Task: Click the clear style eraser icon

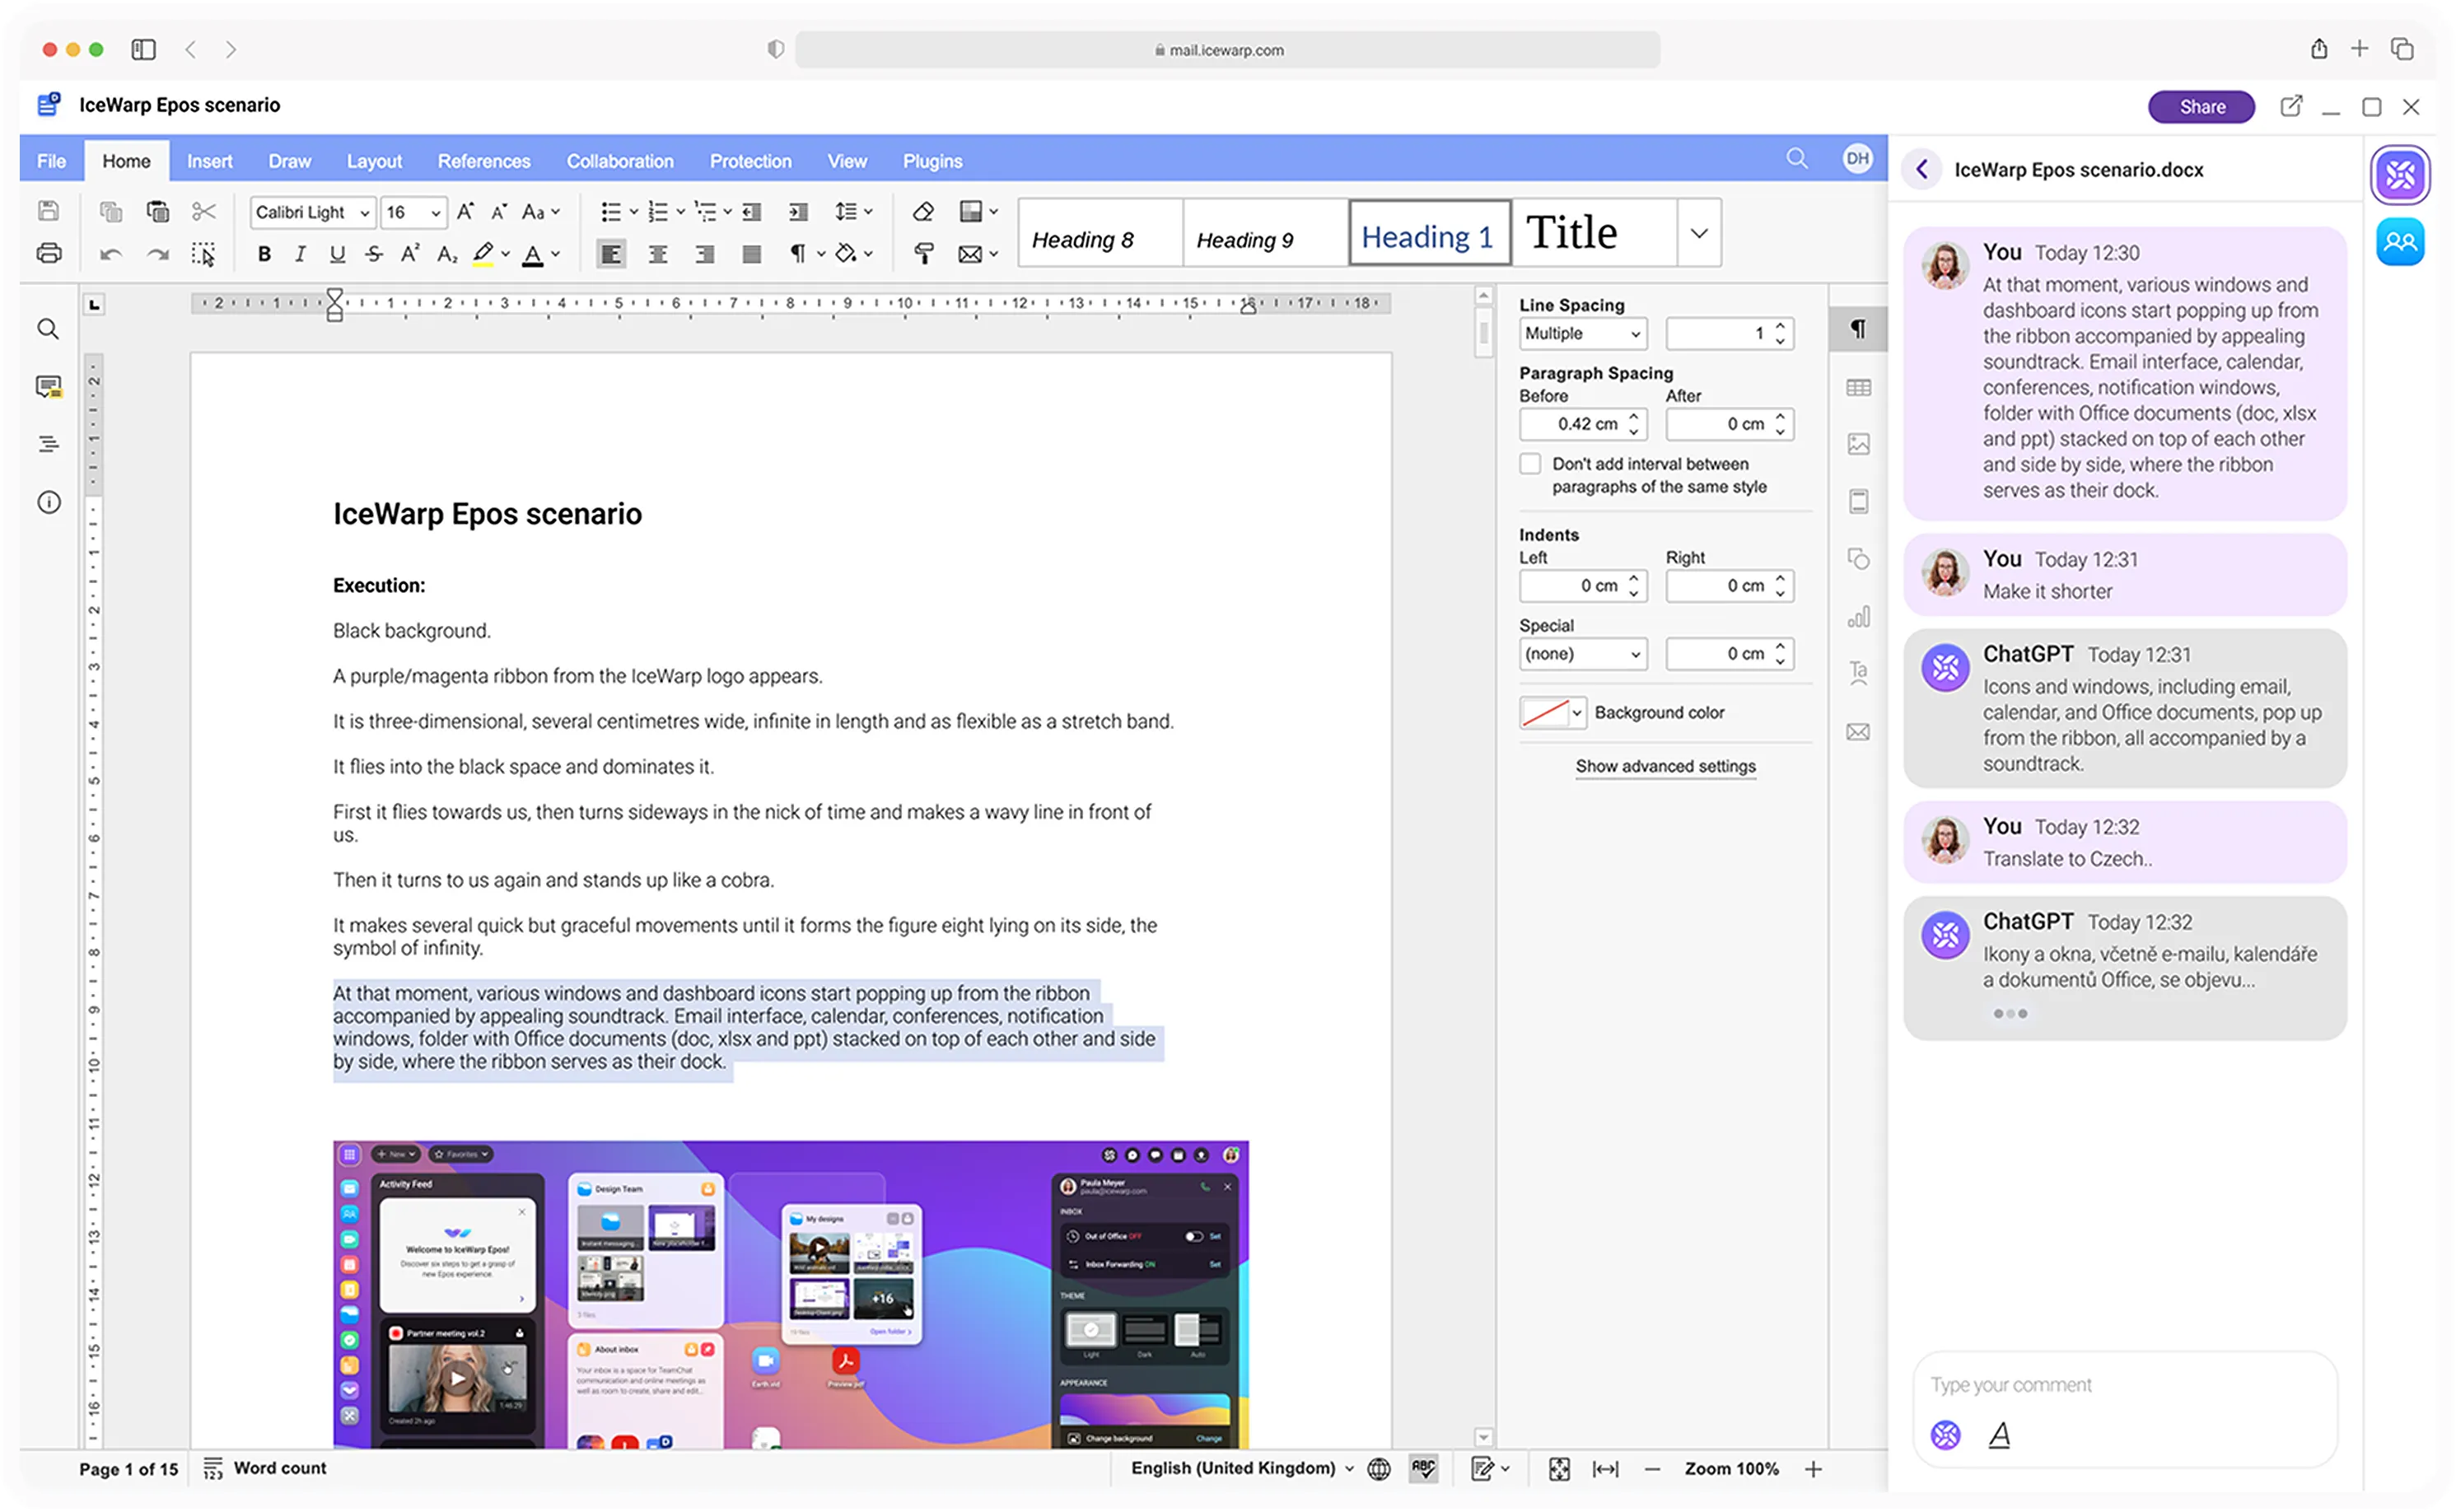Action: tap(923, 212)
